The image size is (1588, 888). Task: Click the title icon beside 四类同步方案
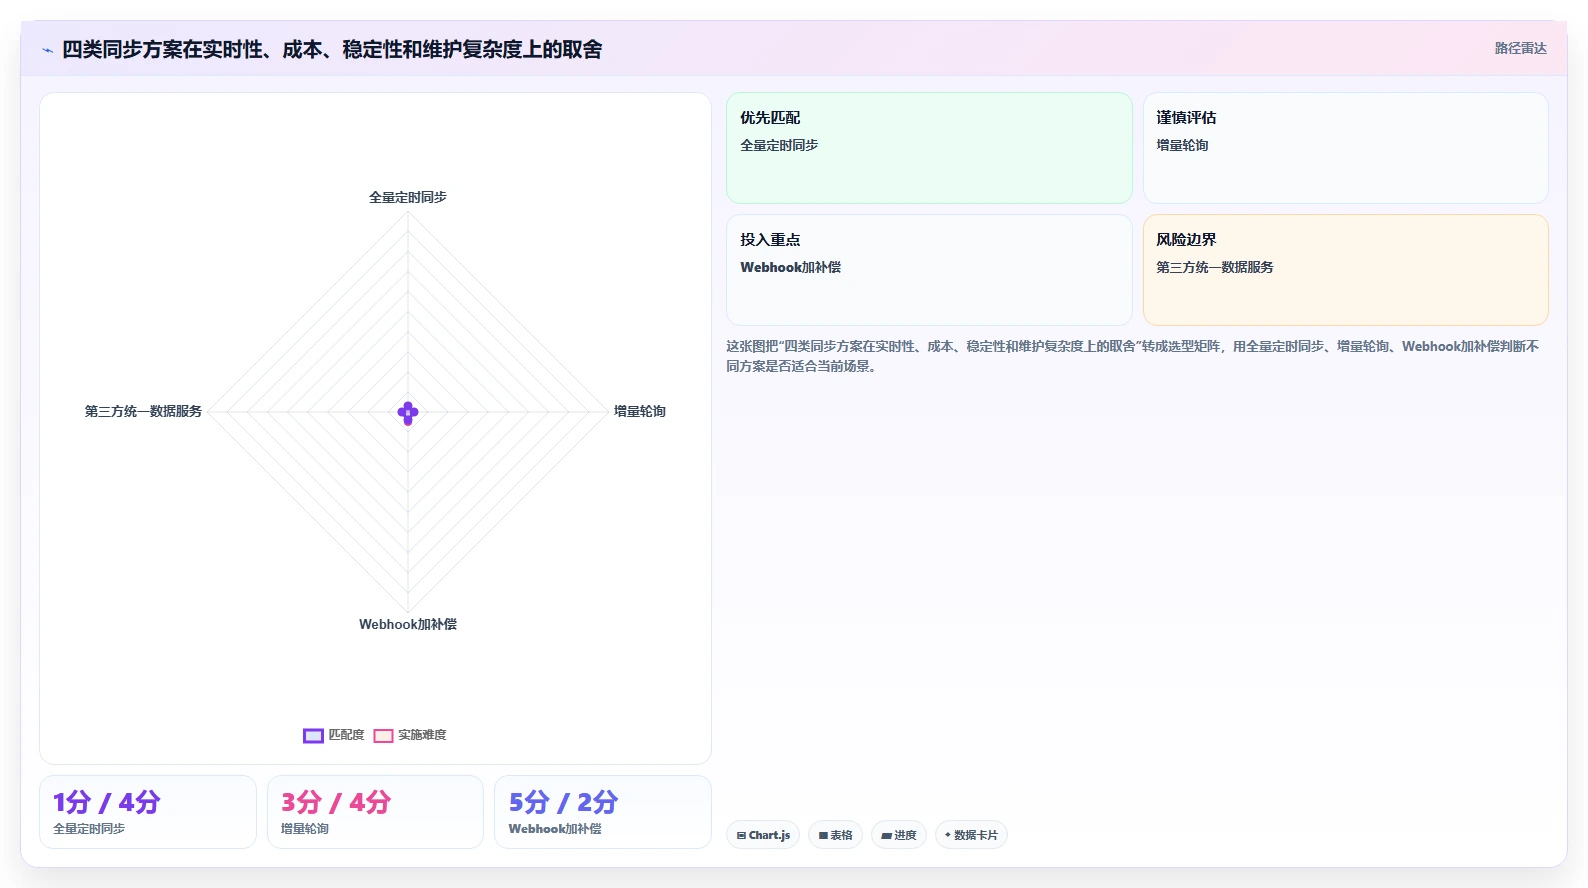pos(47,50)
